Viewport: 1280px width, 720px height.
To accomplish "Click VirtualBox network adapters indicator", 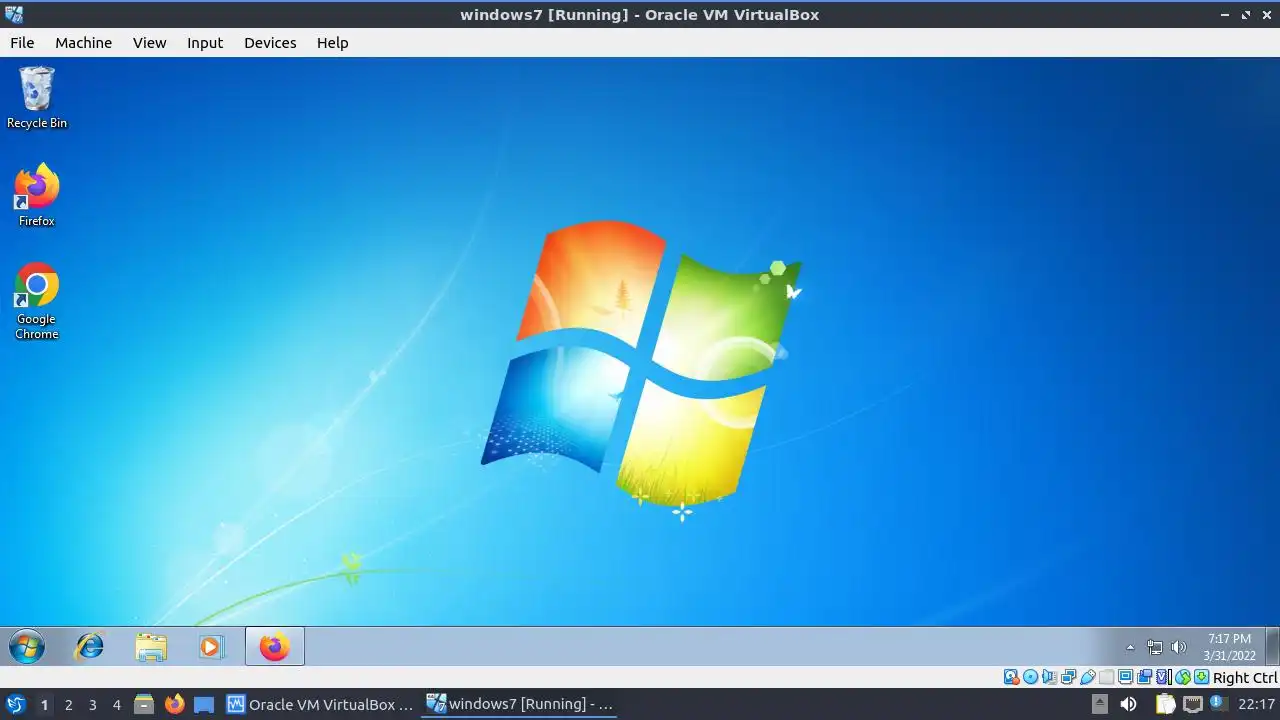I will click(x=1068, y=677).
